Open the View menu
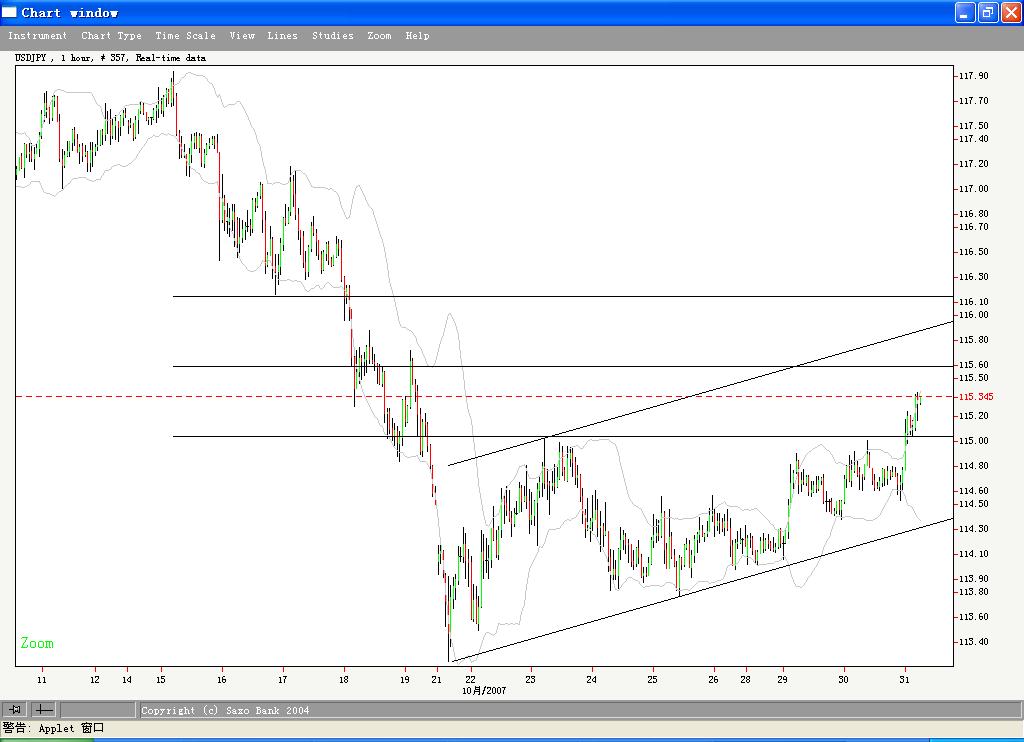 242,36
